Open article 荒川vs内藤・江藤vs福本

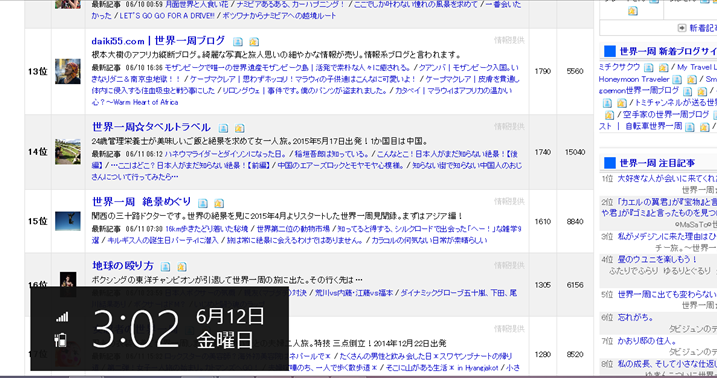pos(354,293)
